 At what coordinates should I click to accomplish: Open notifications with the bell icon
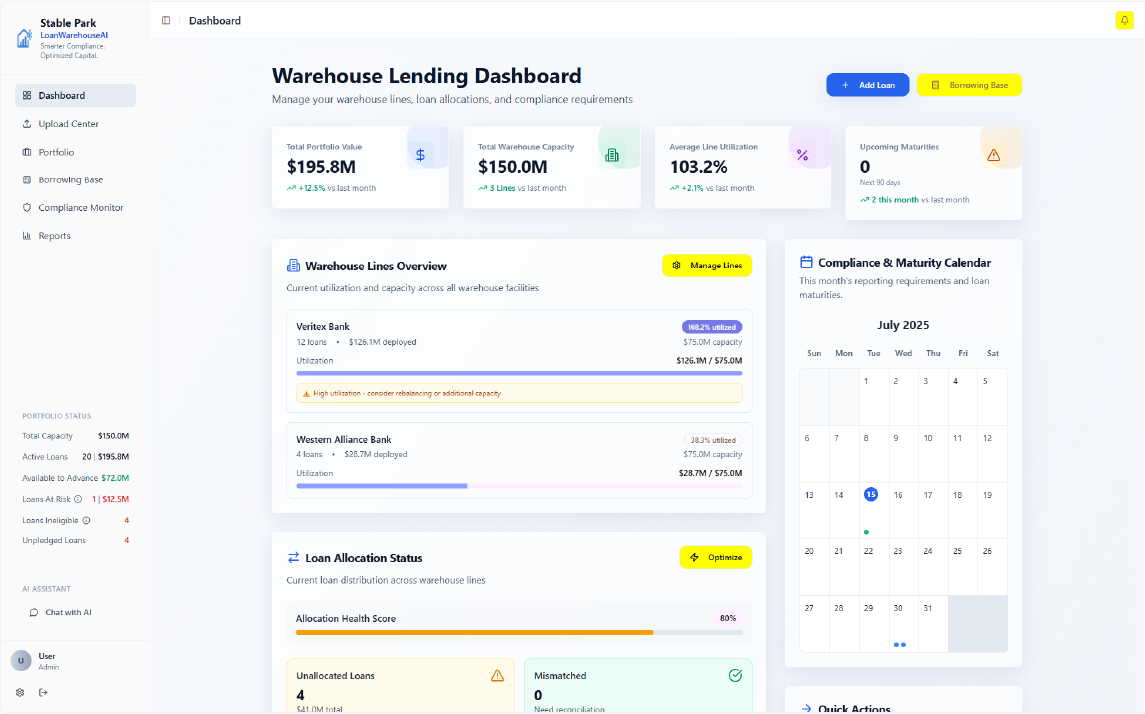point(1124,20)
